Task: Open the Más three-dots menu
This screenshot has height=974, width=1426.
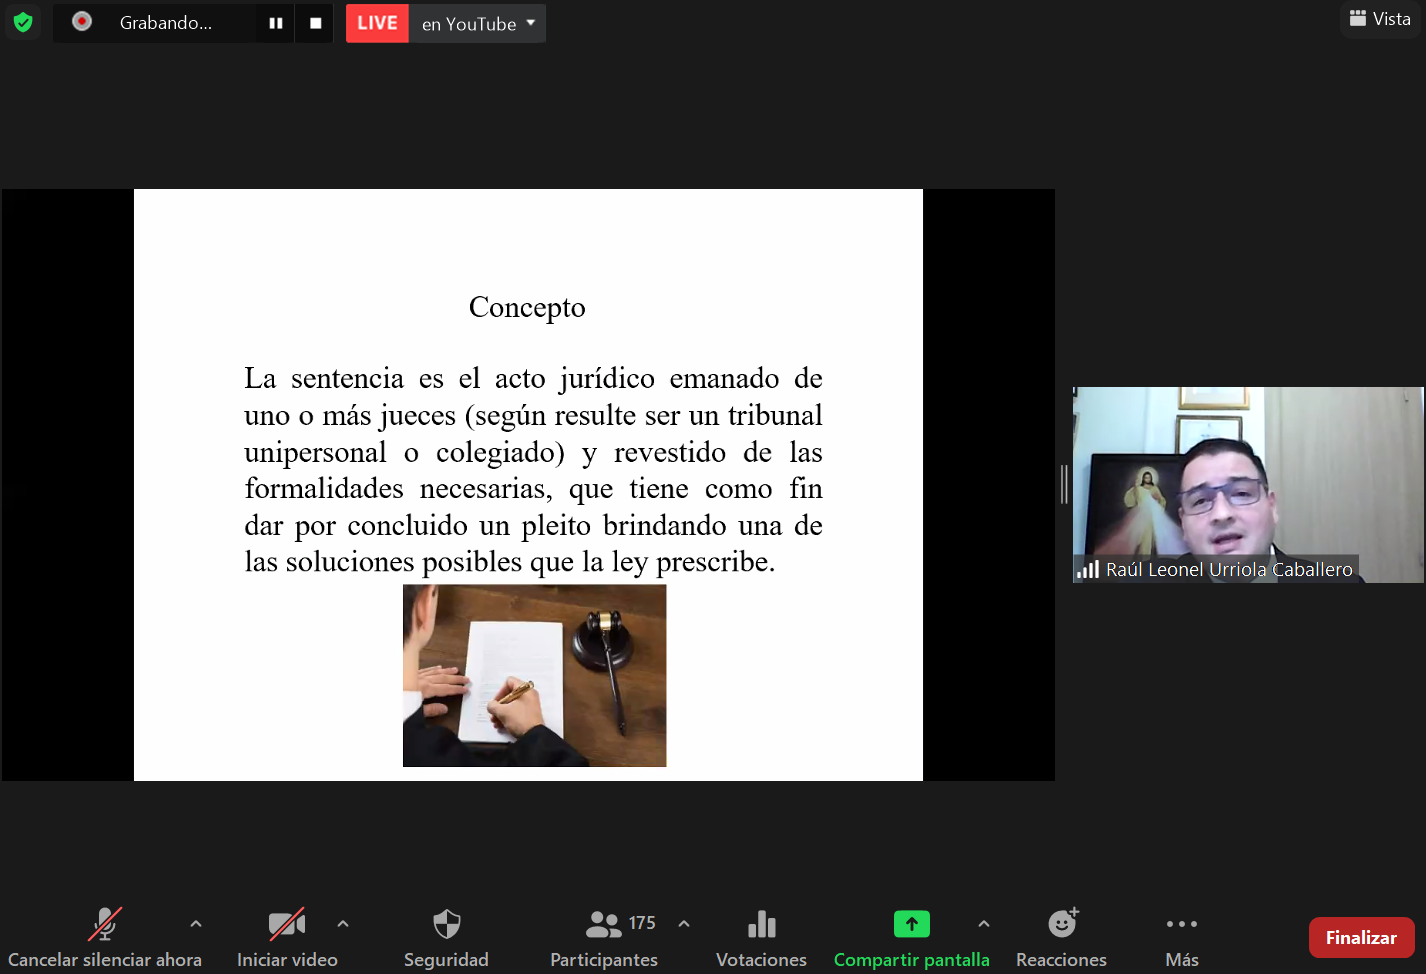Action: pyautogui.click(x=1181, y=924)
